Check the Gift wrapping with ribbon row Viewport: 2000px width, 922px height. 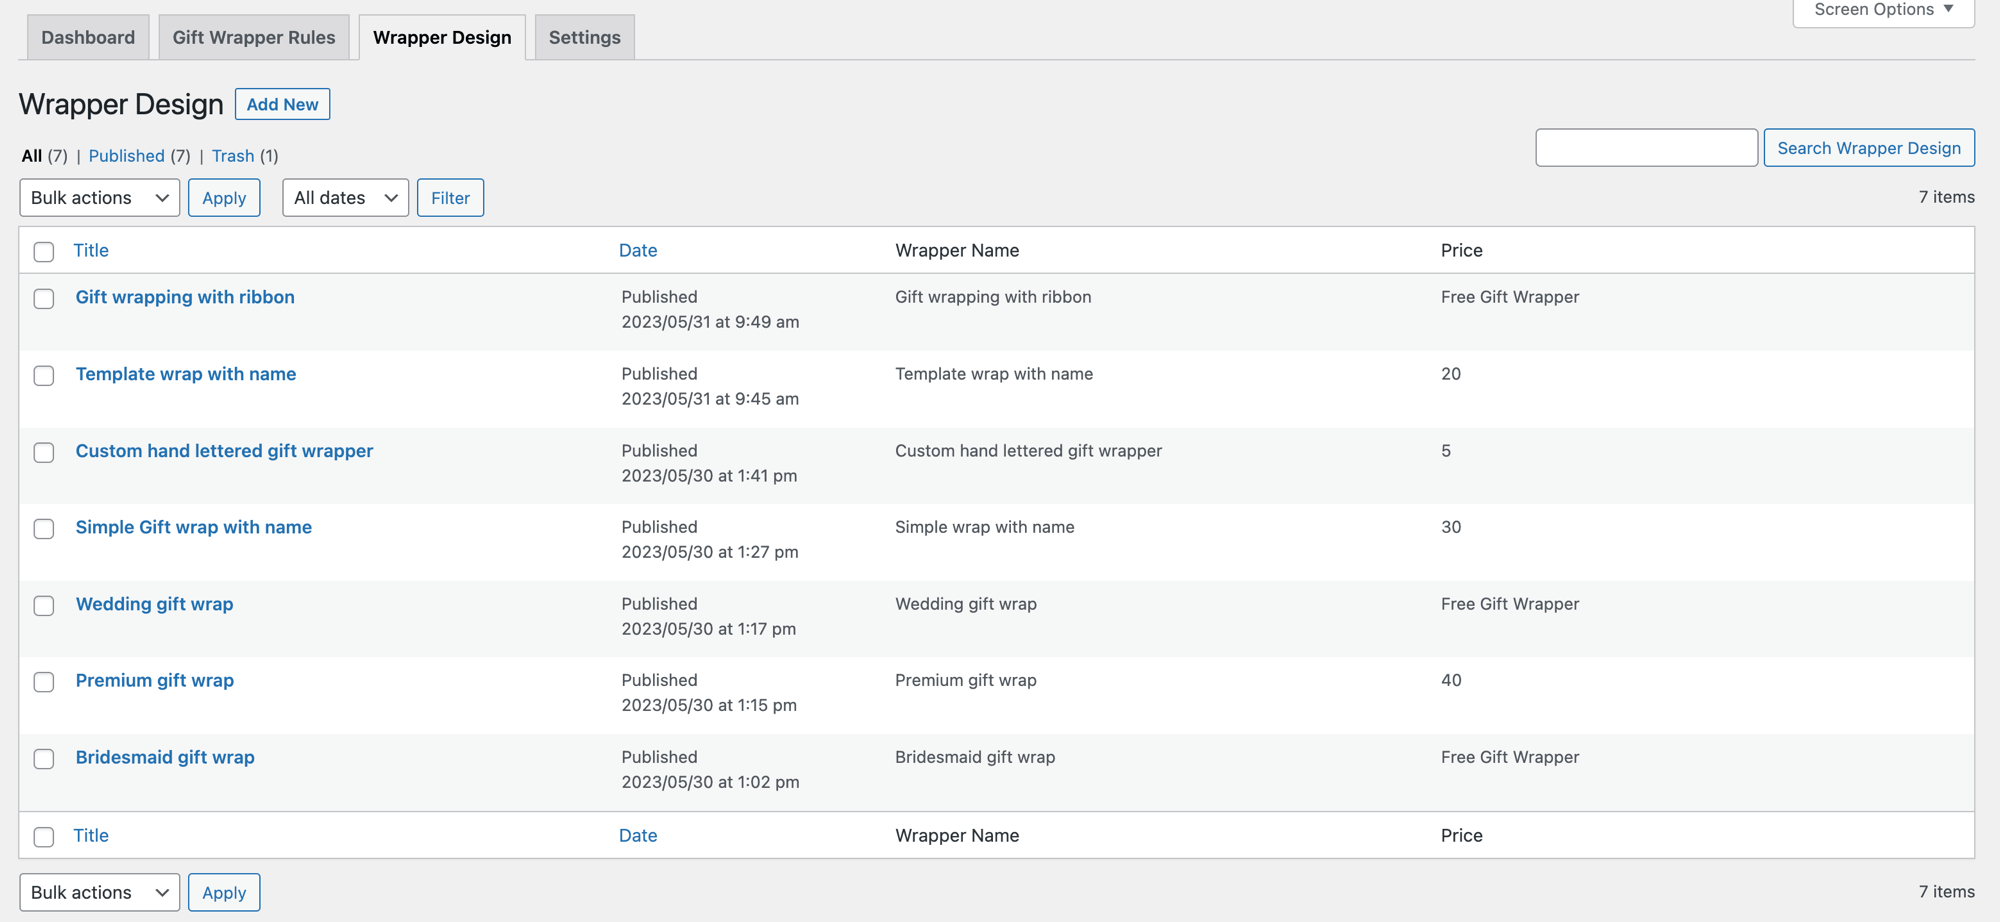click(44, 299)
